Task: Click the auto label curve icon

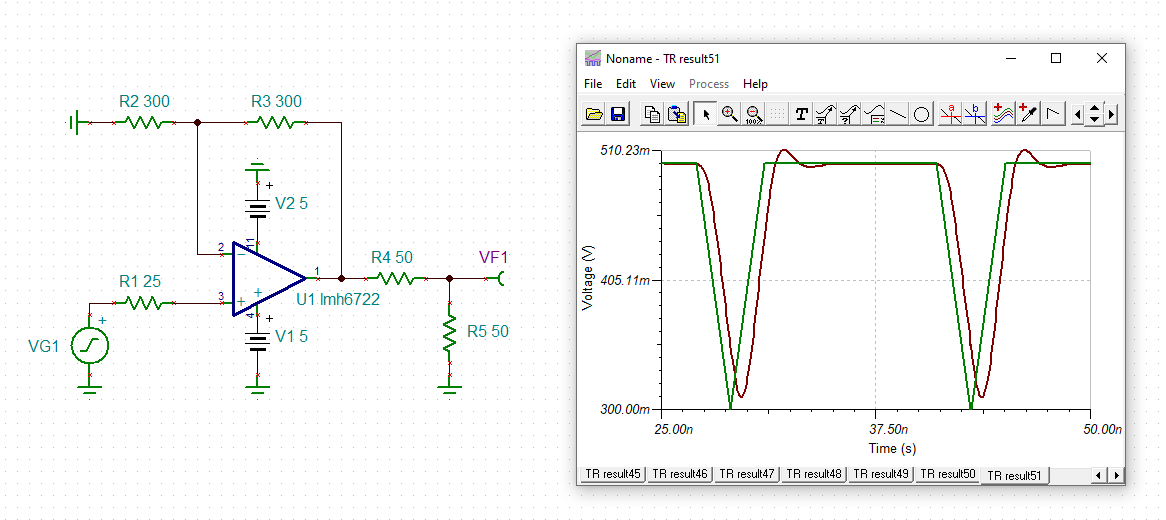Action: coord(825,114)
